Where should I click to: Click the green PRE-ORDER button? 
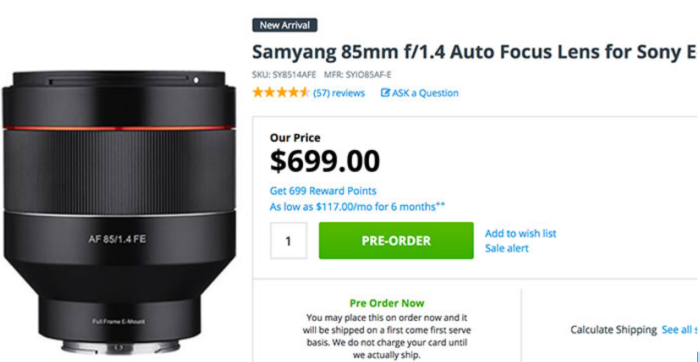point(396,241)
